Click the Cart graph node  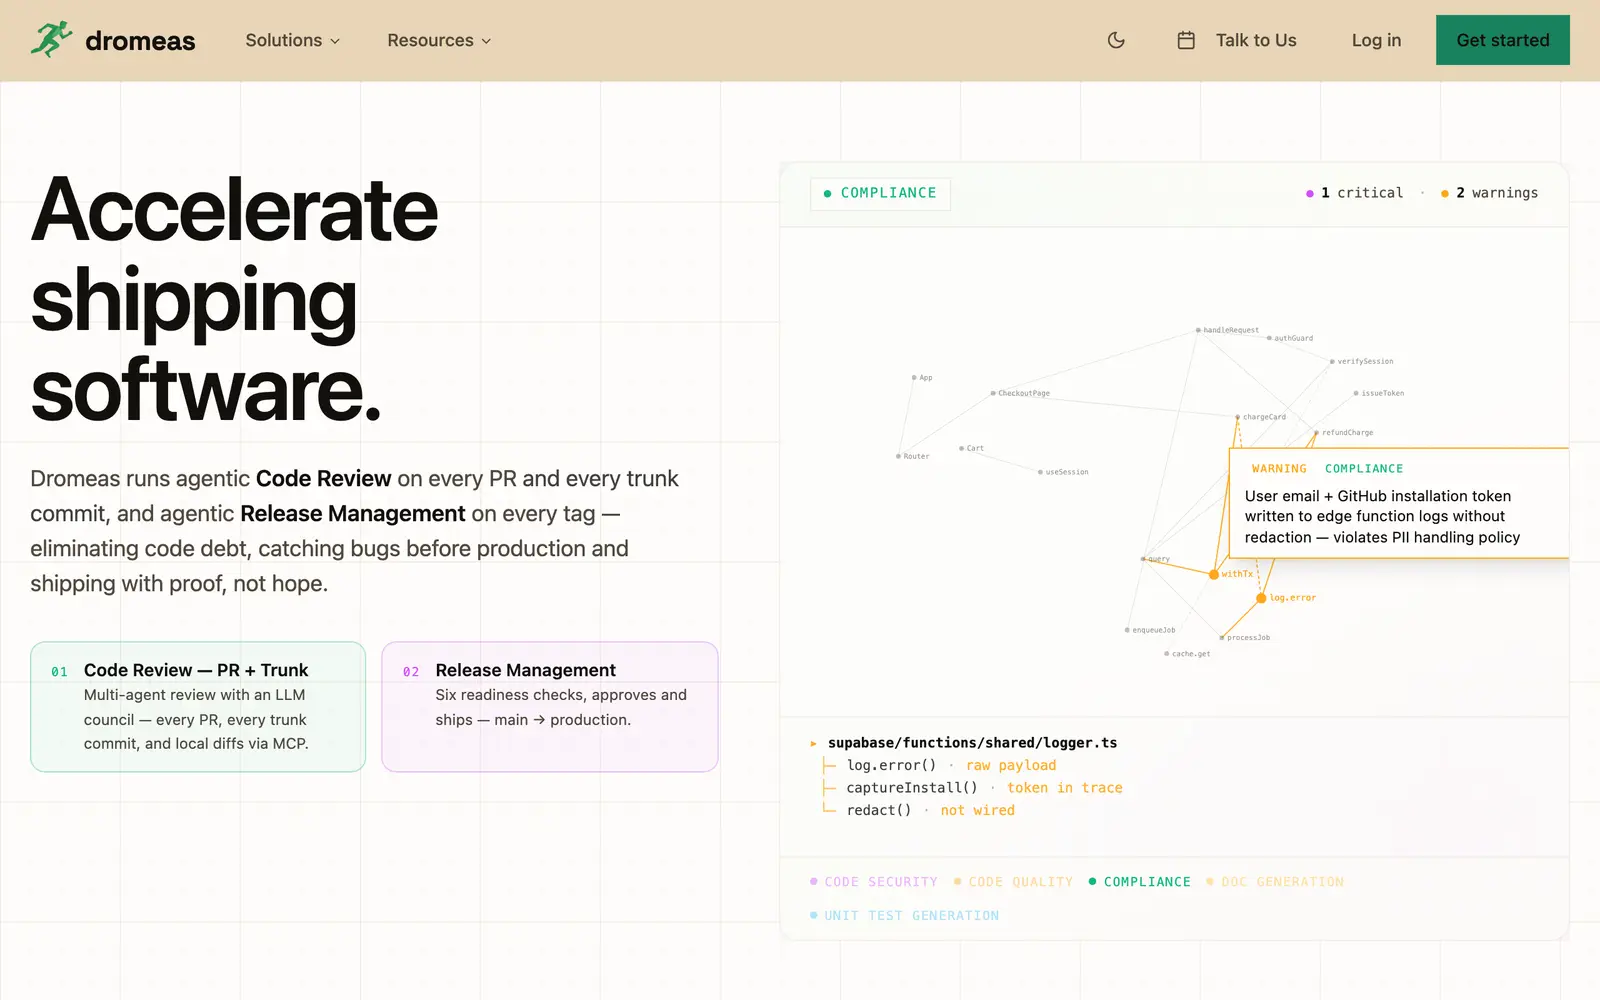pyautogui.click(x=962, y=448)
